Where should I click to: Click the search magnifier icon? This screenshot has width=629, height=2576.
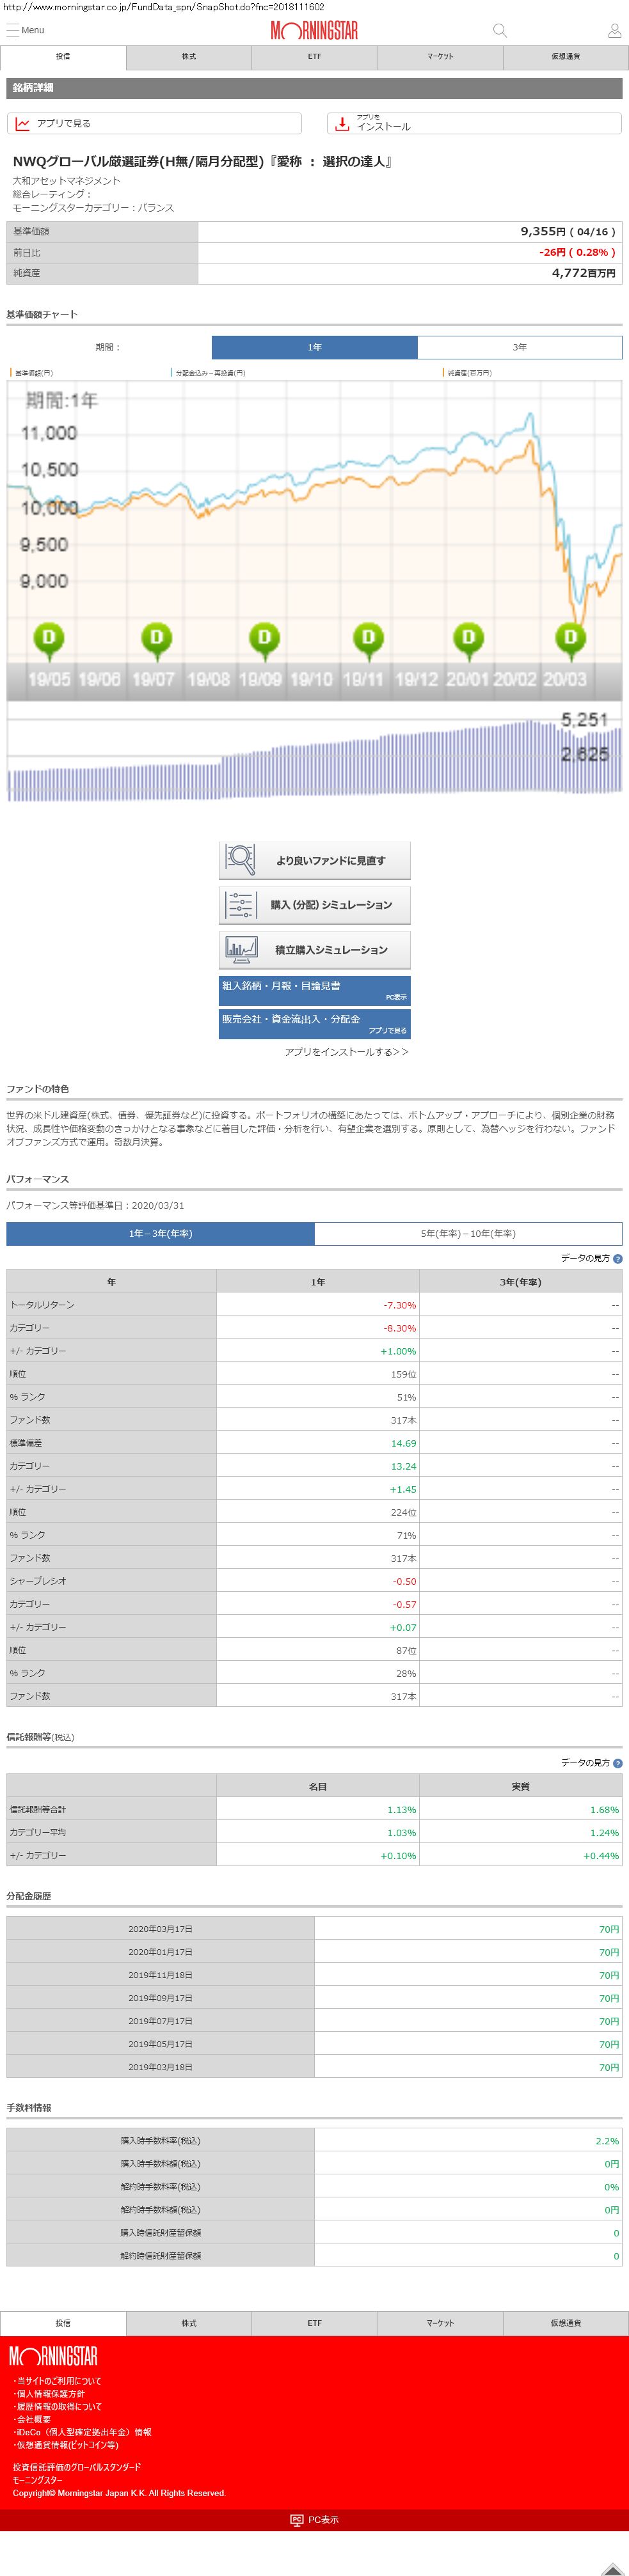pyautogui.click(x=499, y=30)
